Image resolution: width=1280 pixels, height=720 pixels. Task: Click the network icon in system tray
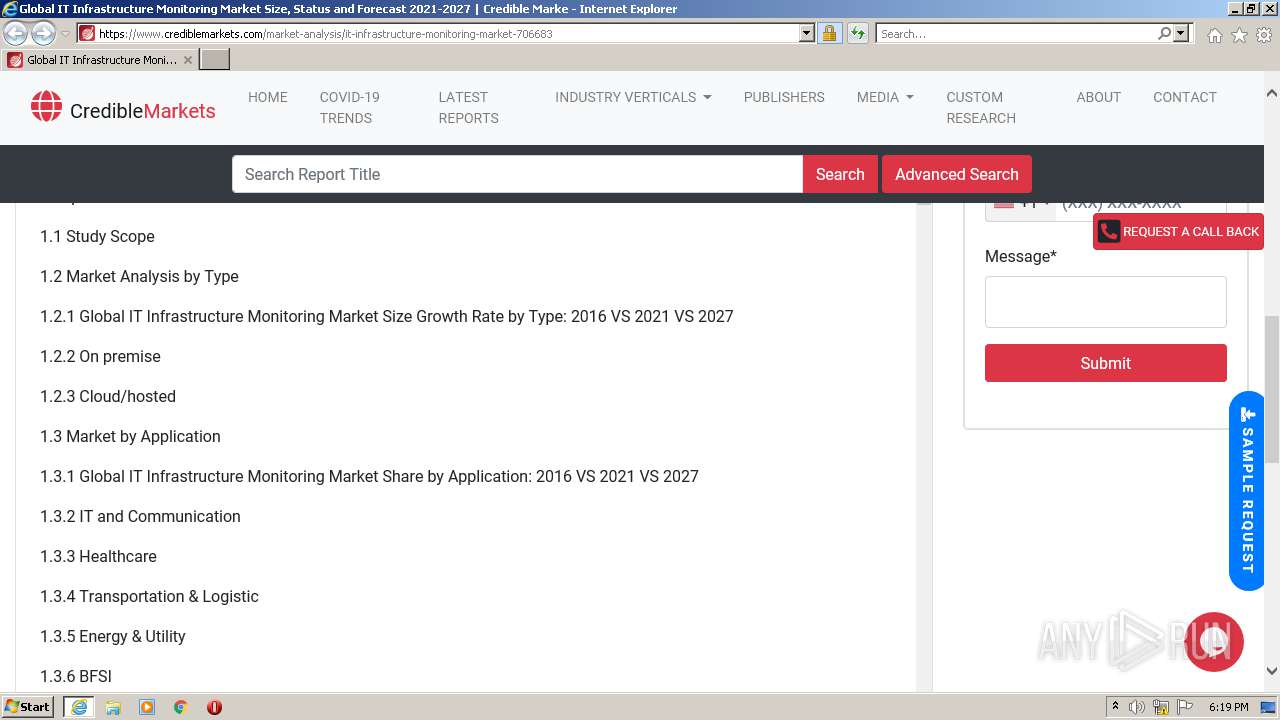pyautogui.click(x=1161, y=707)
